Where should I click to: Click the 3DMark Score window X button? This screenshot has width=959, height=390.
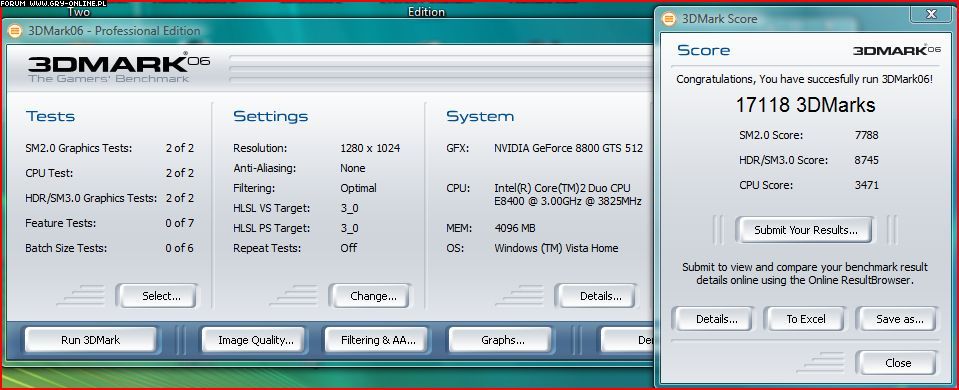click(x=931, y=14)
